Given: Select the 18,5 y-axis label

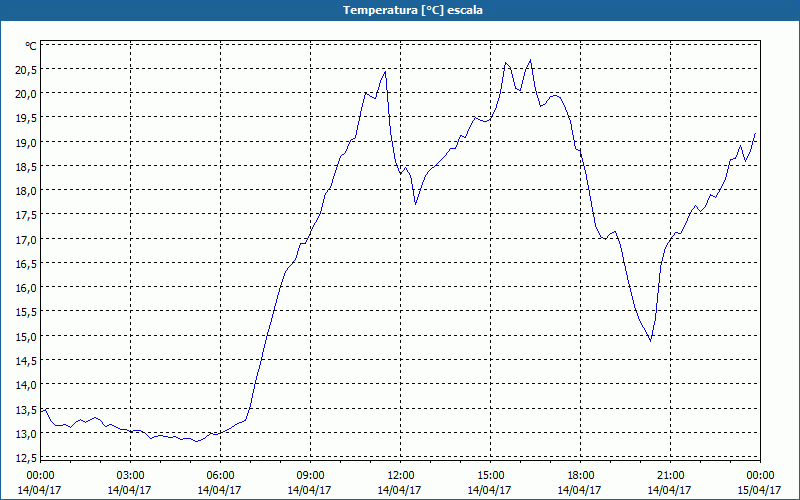Looking at the screenshot, I should (x=26, y=167).
